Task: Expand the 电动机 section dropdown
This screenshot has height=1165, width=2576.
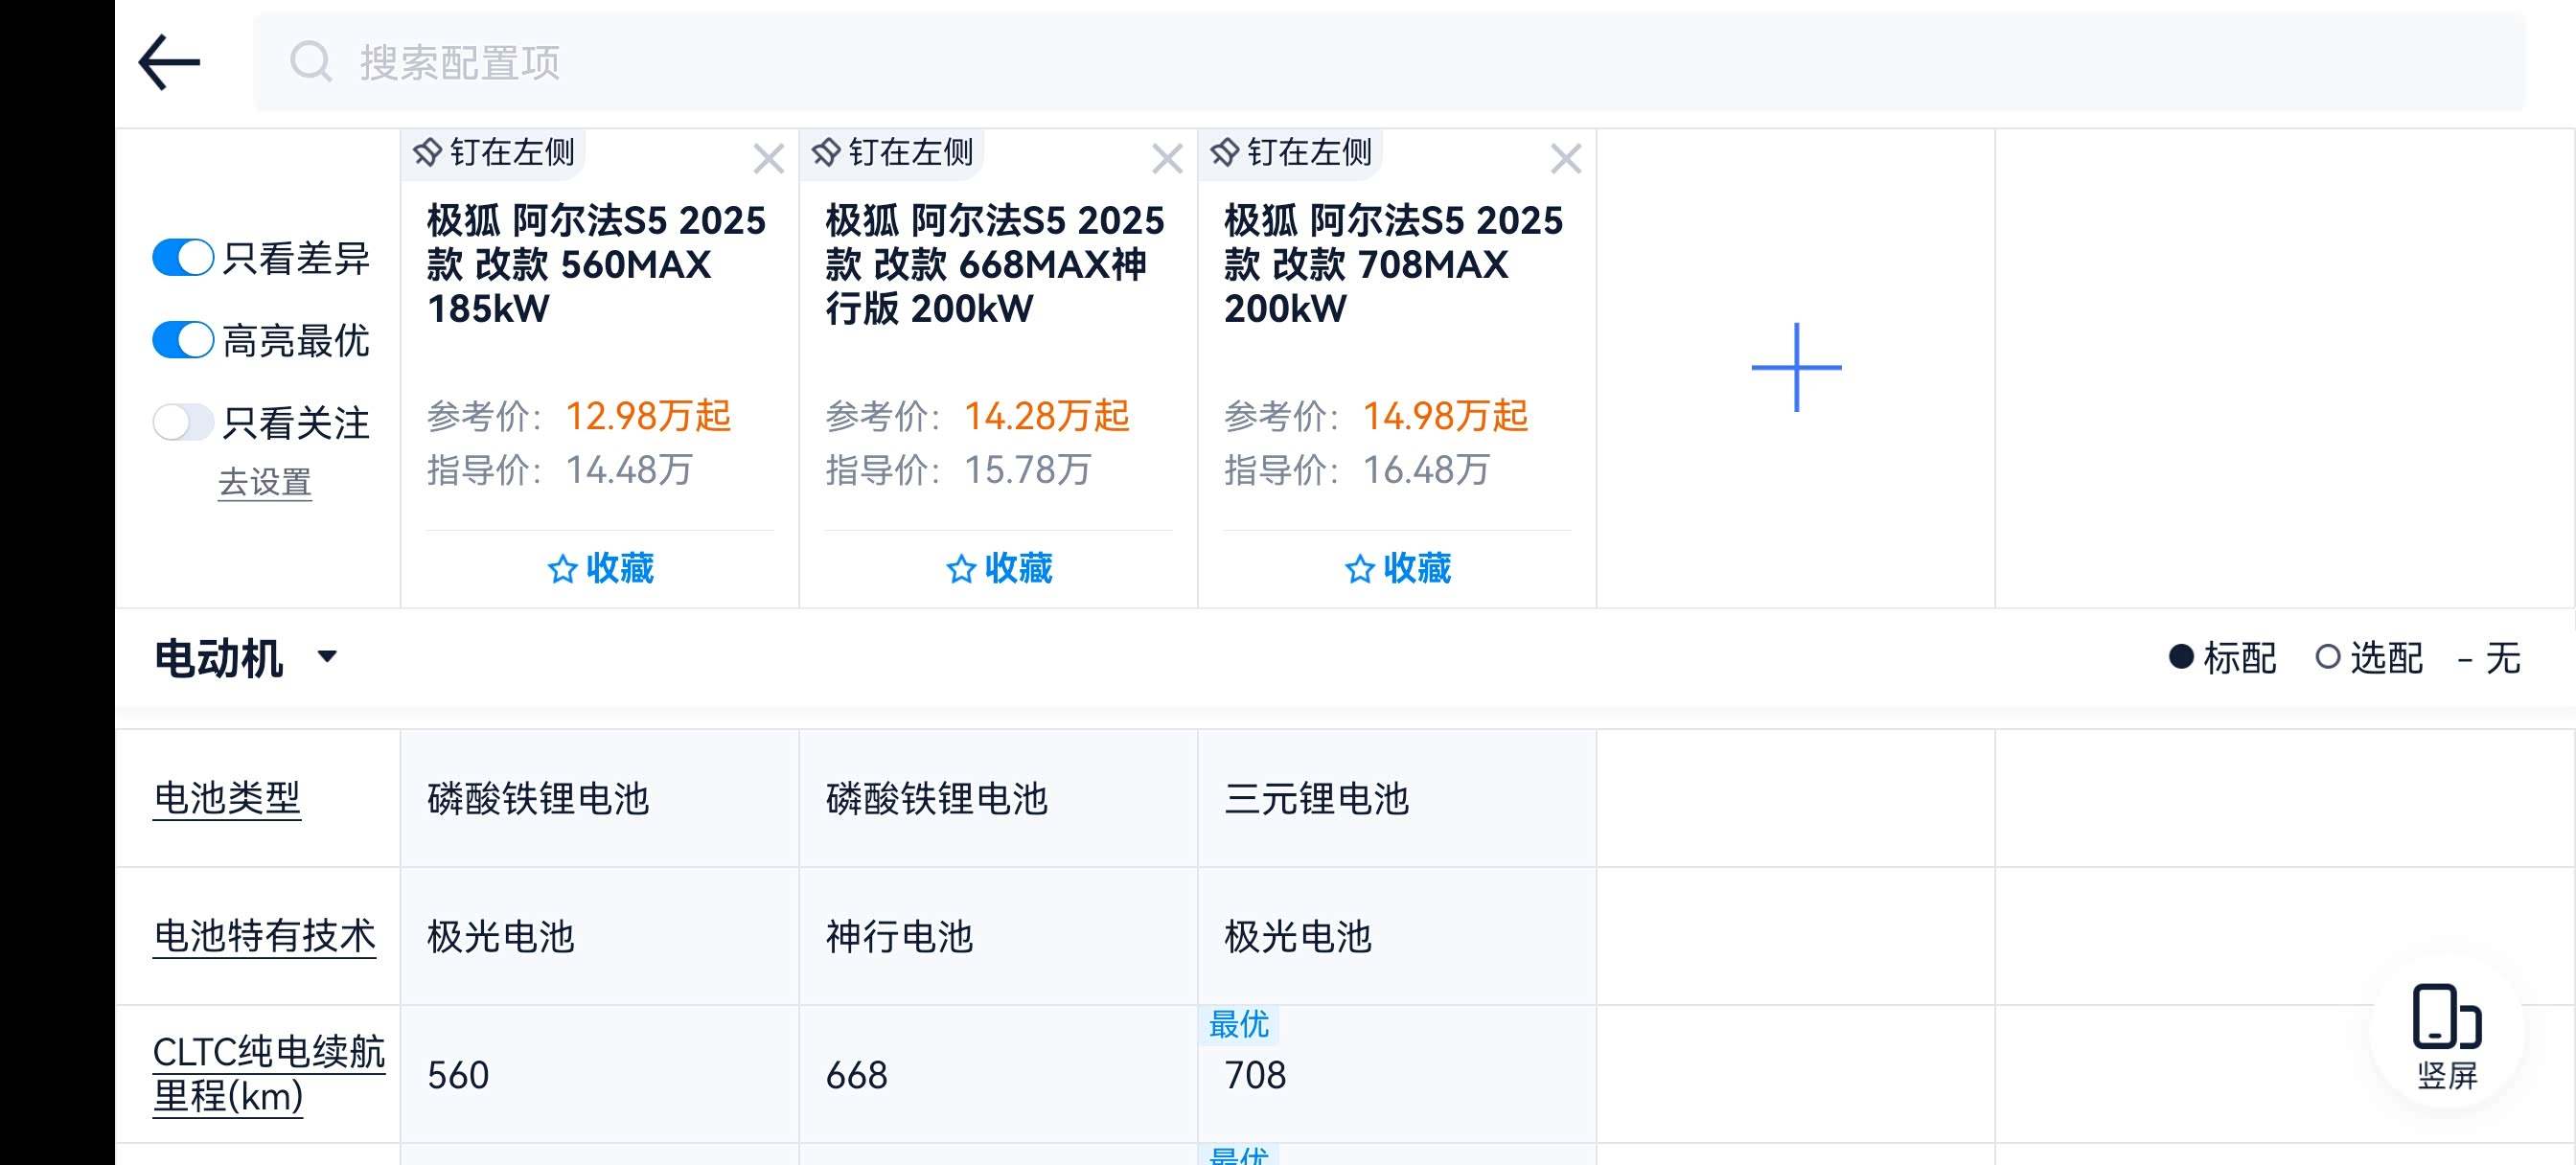Action: coord(327,657)
